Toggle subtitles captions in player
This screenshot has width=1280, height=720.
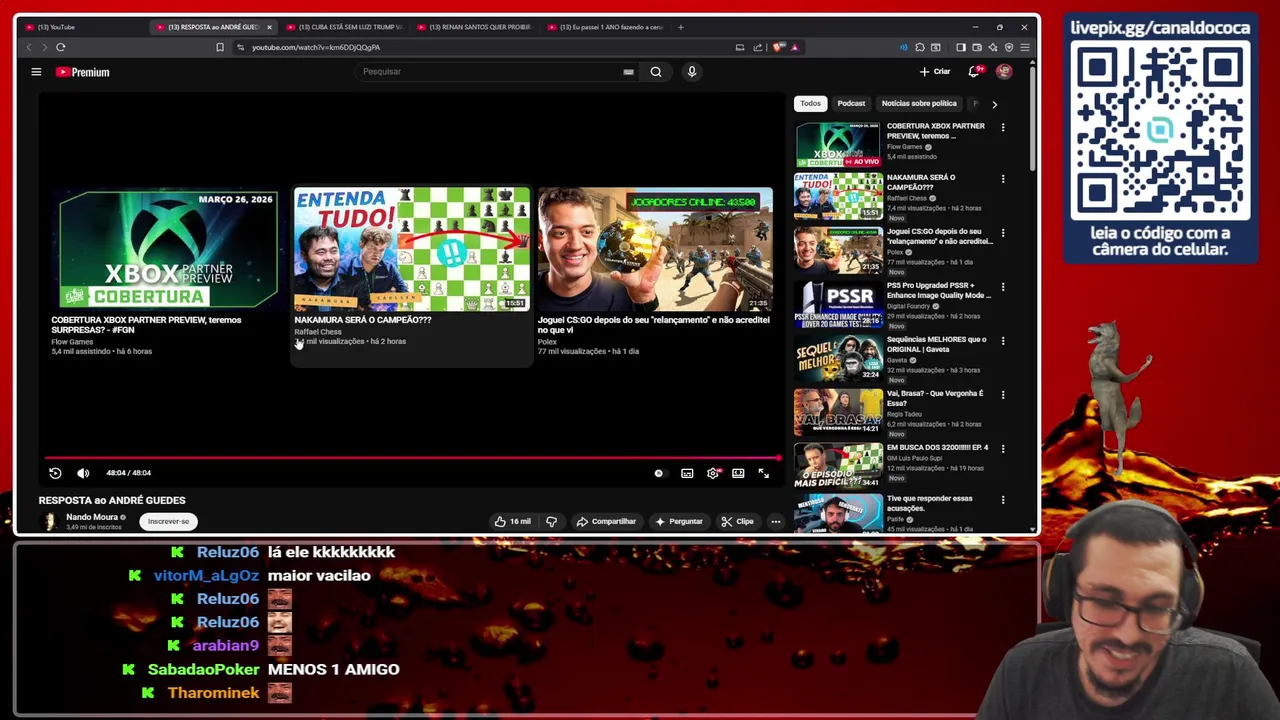(x=687, y=473)
